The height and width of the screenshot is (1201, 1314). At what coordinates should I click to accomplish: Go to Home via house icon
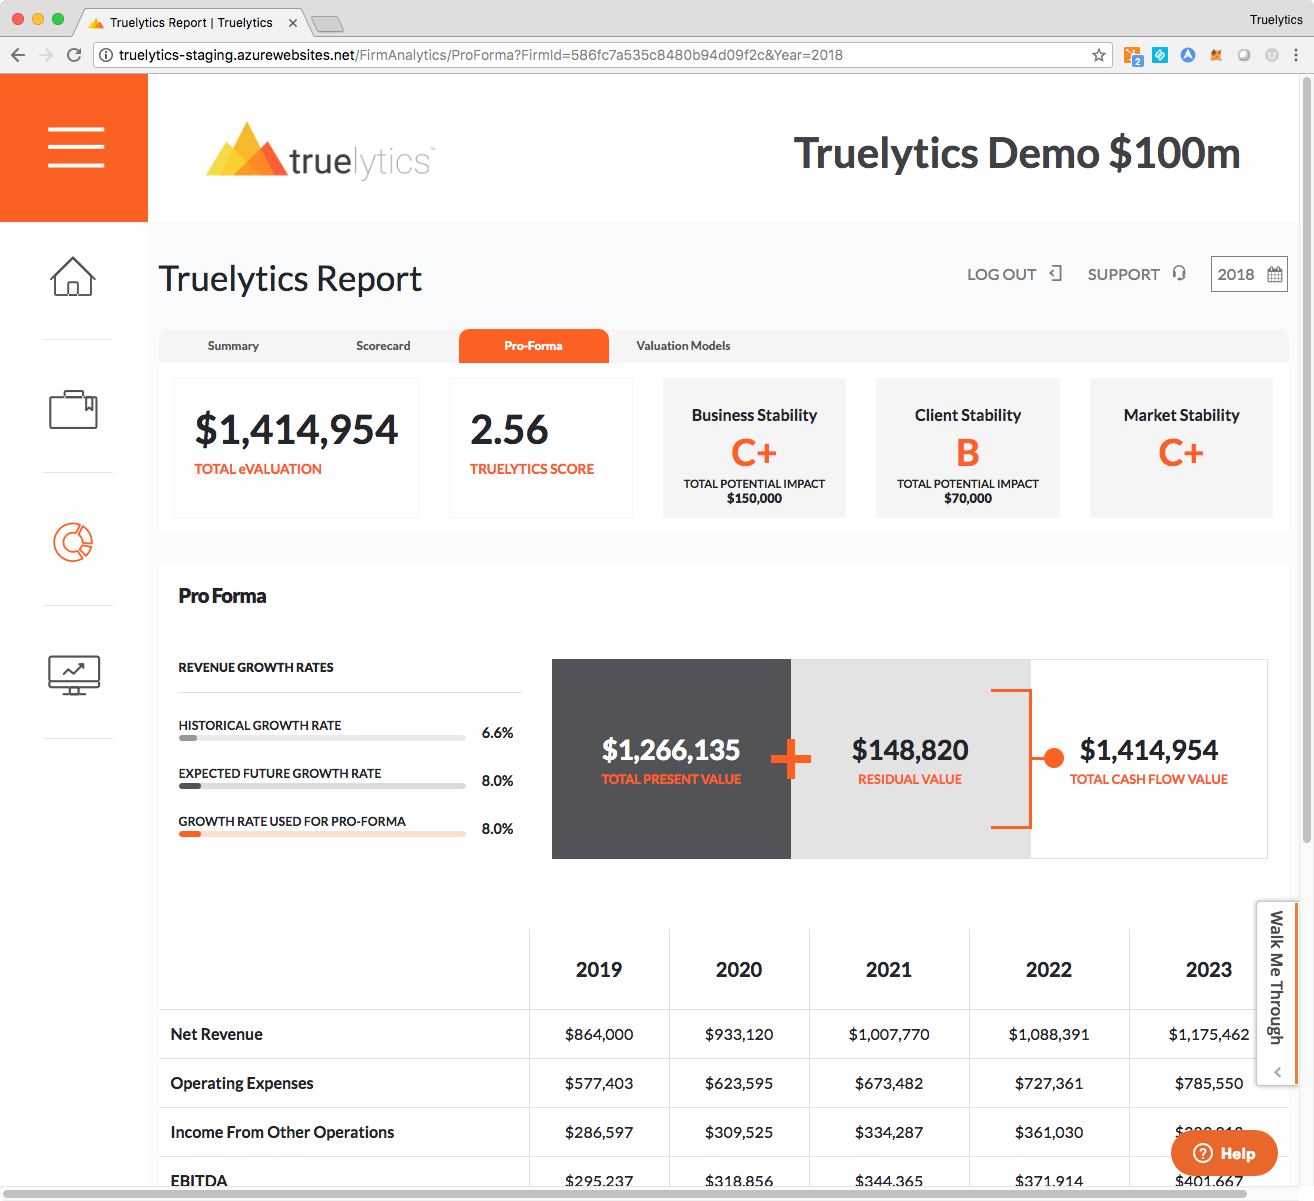tap(73, 276)
